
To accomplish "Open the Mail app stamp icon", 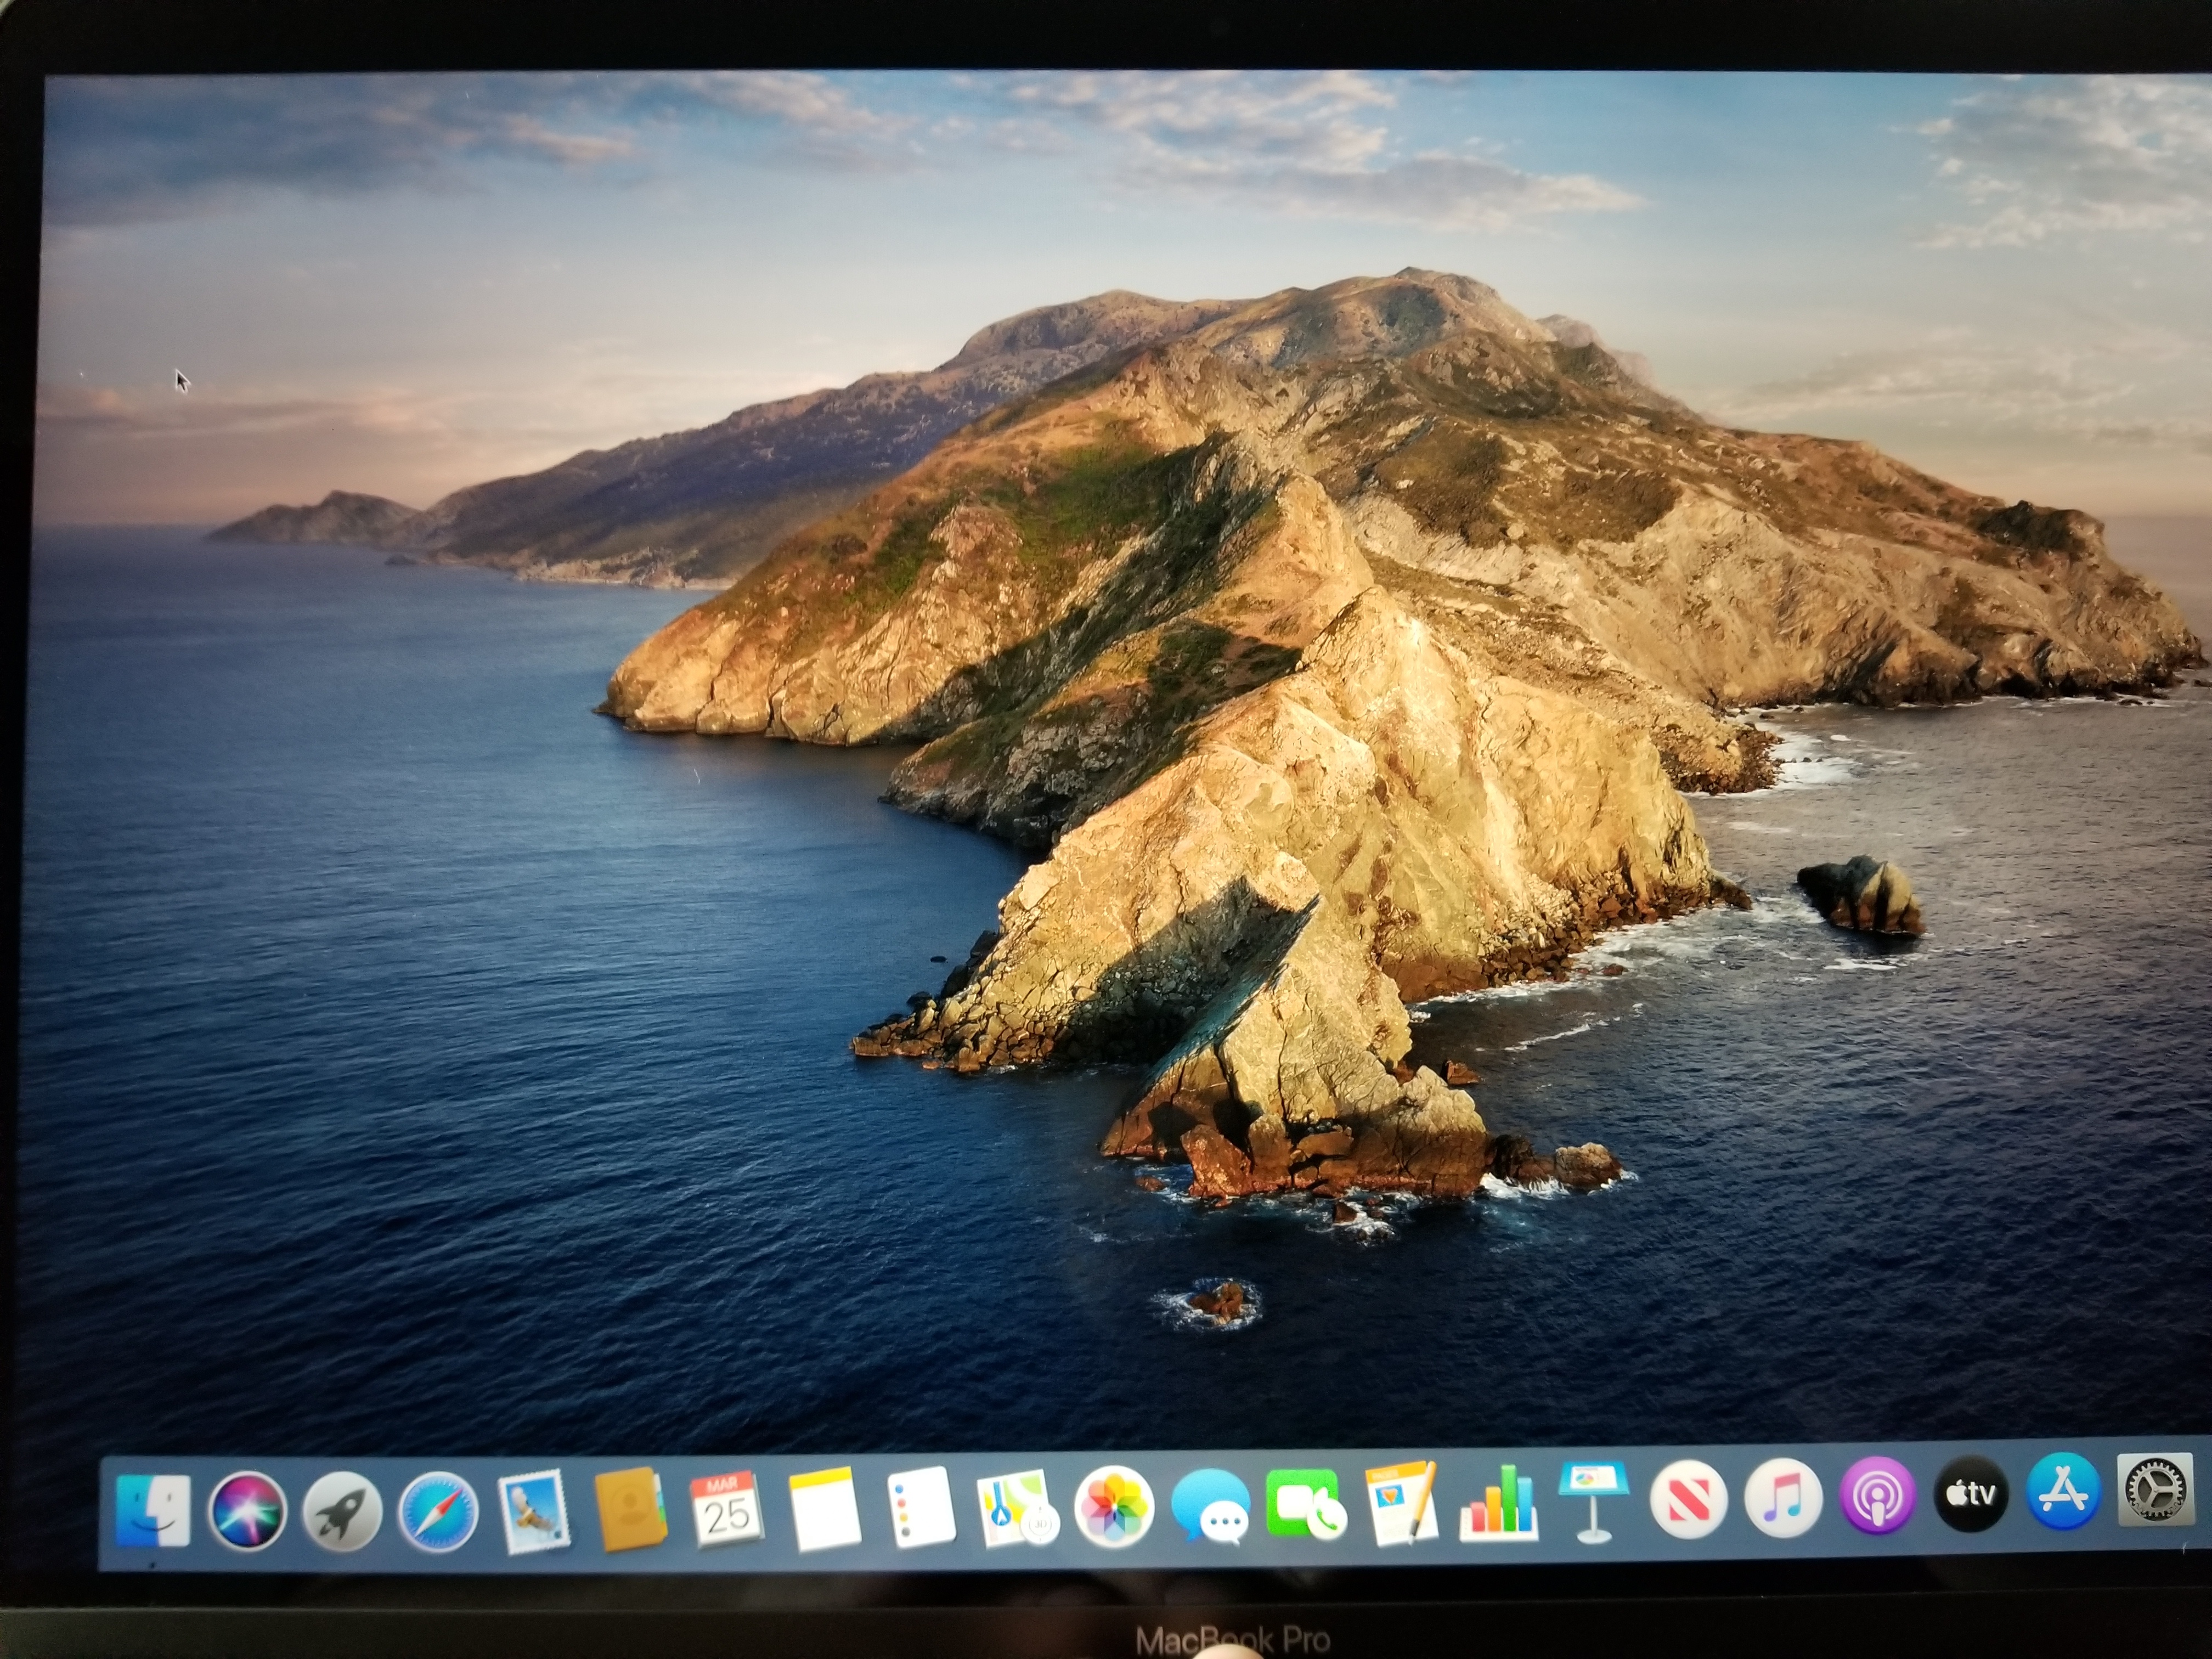I will pos(533,1511).
